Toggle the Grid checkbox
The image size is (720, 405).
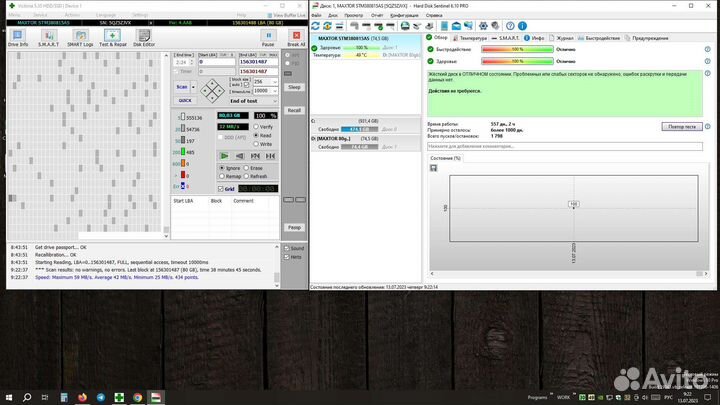[221, 189]
